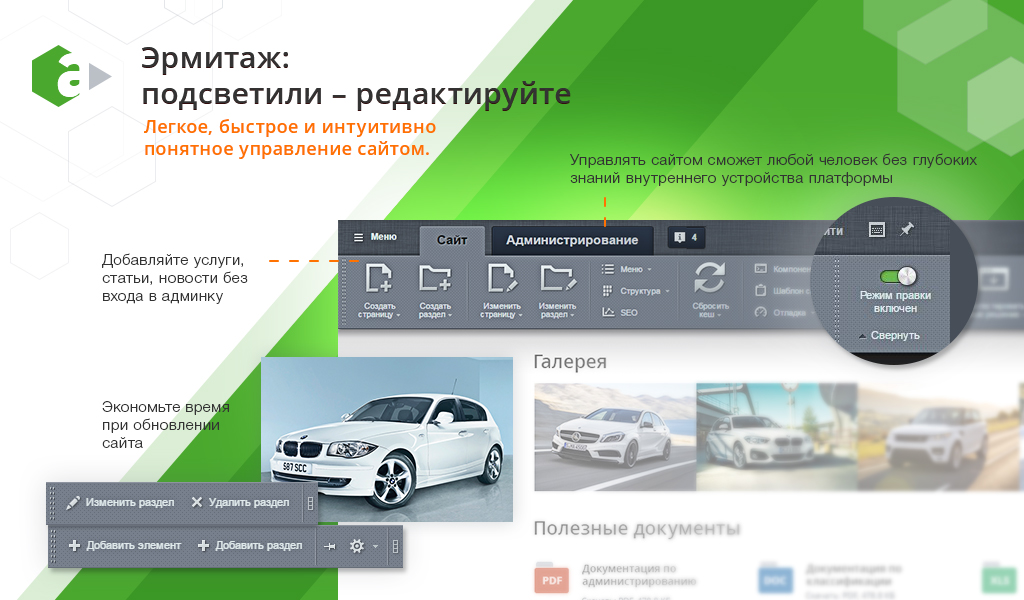
Task: Click the Сбросить кеш refresh icon
Action: pos(709,278)
